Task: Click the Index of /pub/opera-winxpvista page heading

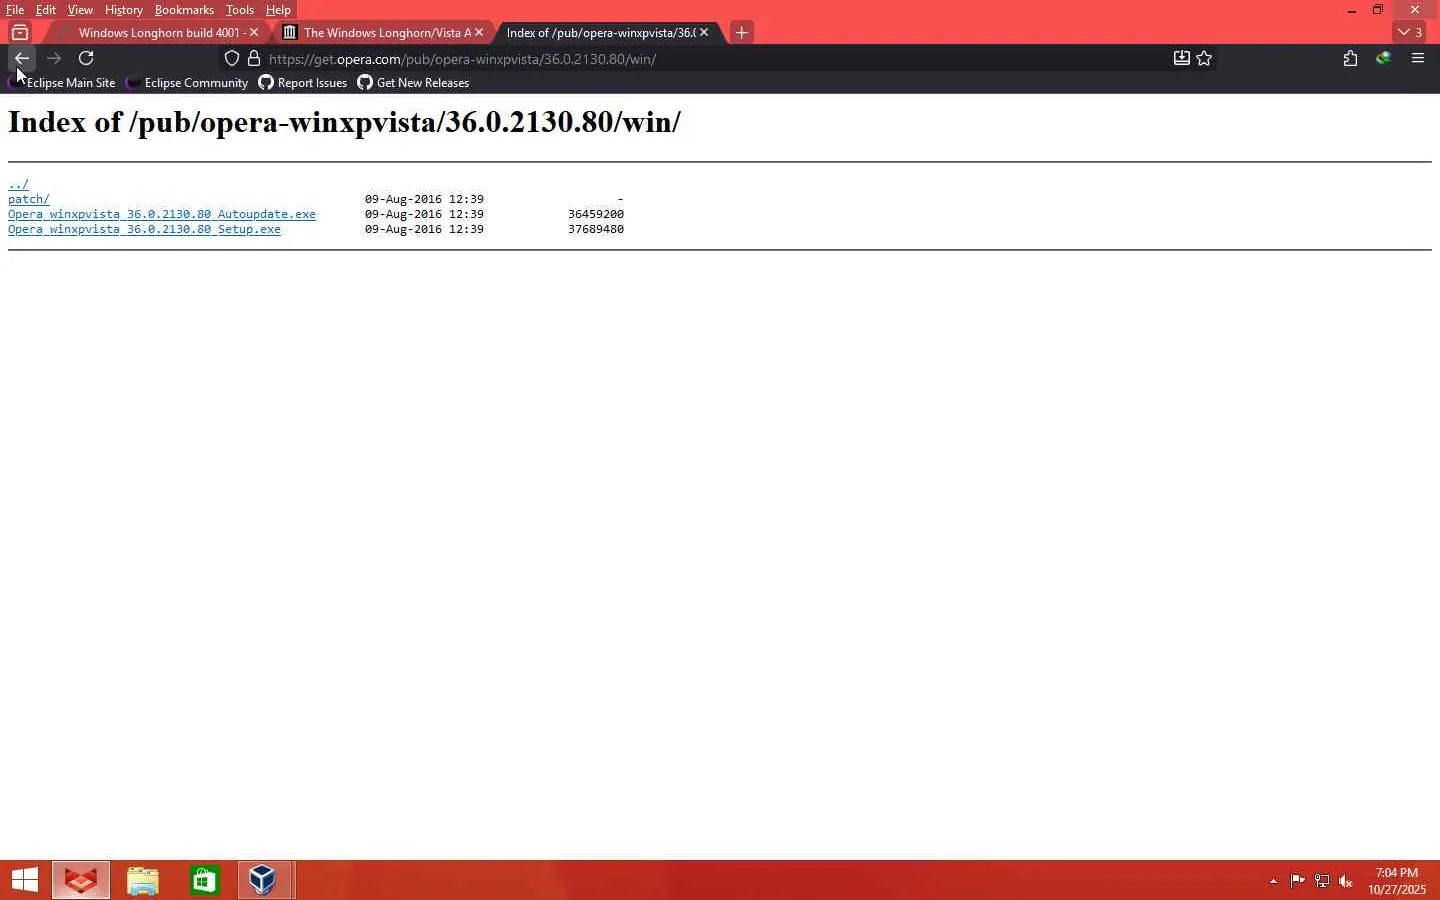Action: [344, 122]
